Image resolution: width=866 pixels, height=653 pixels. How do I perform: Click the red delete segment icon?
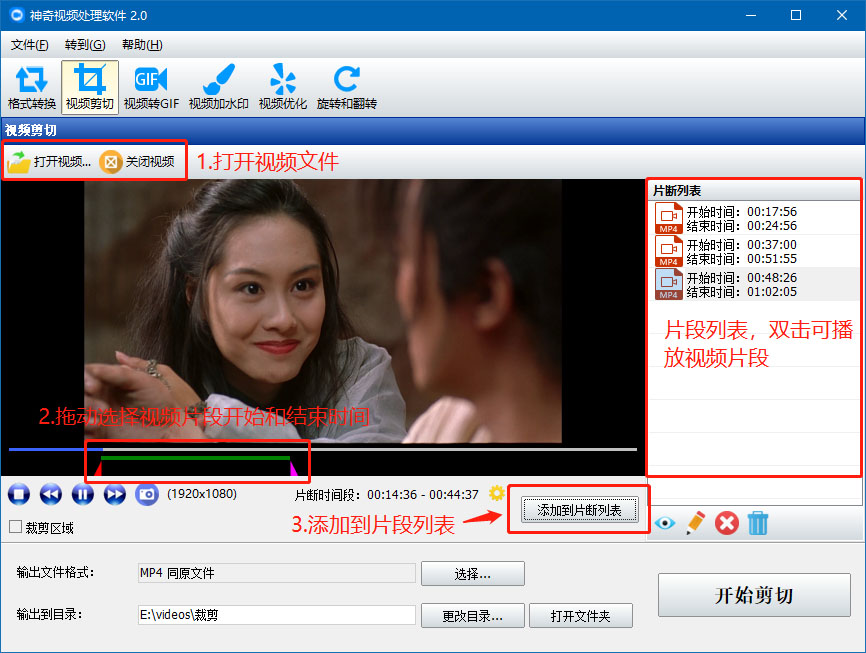click(x=727, y=522)
